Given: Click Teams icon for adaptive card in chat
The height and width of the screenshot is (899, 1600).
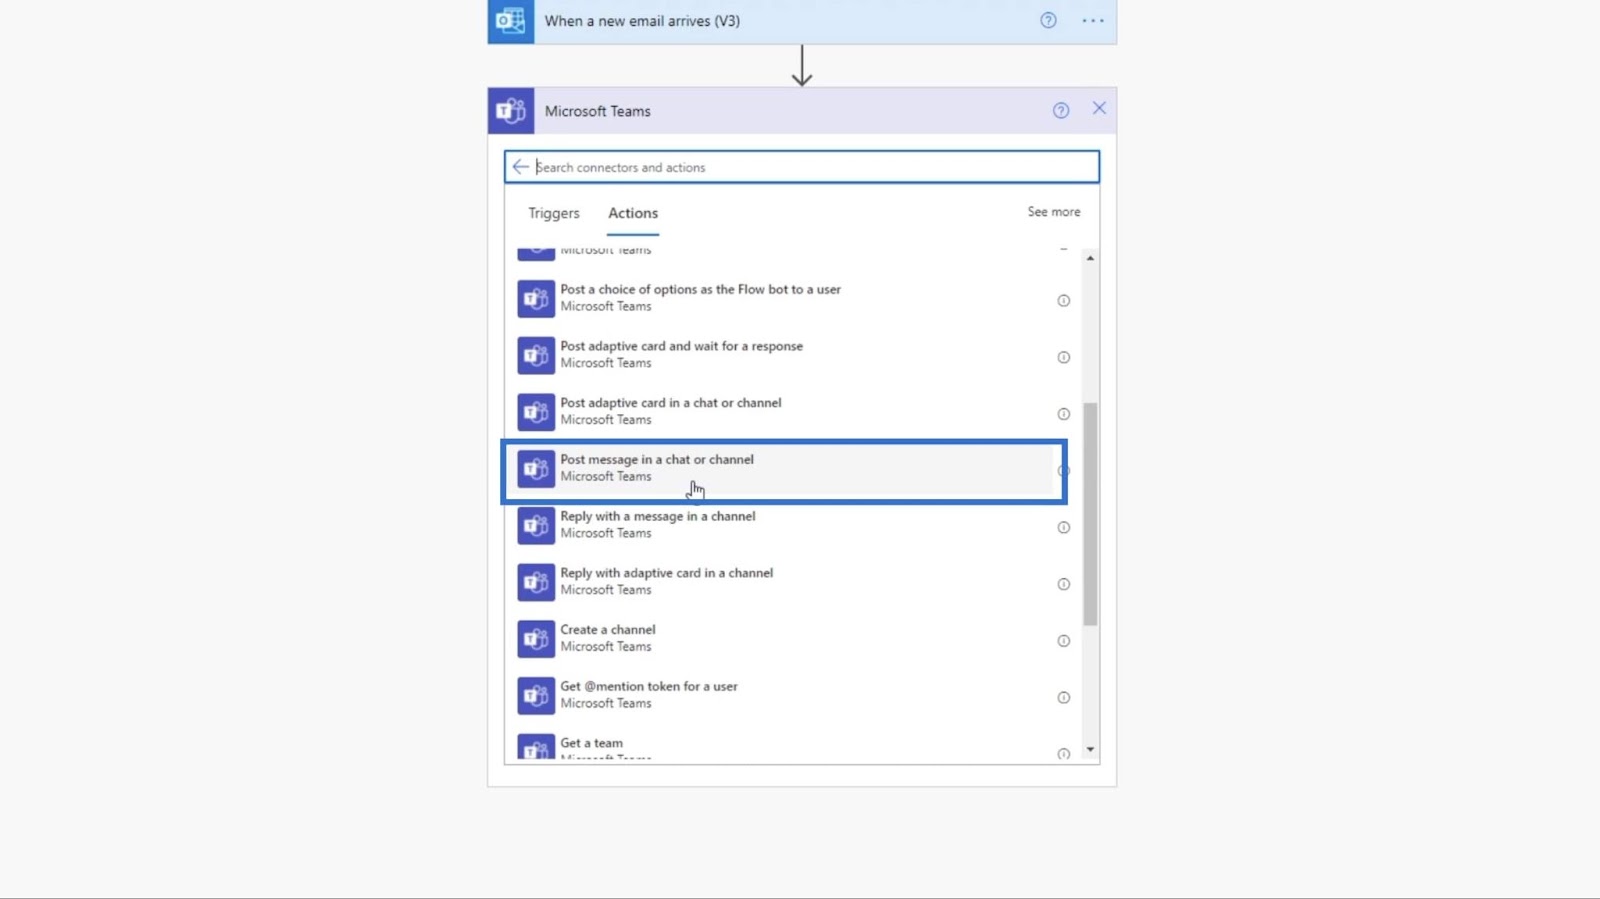Looking at the screenshot, I should coord(536,412).
